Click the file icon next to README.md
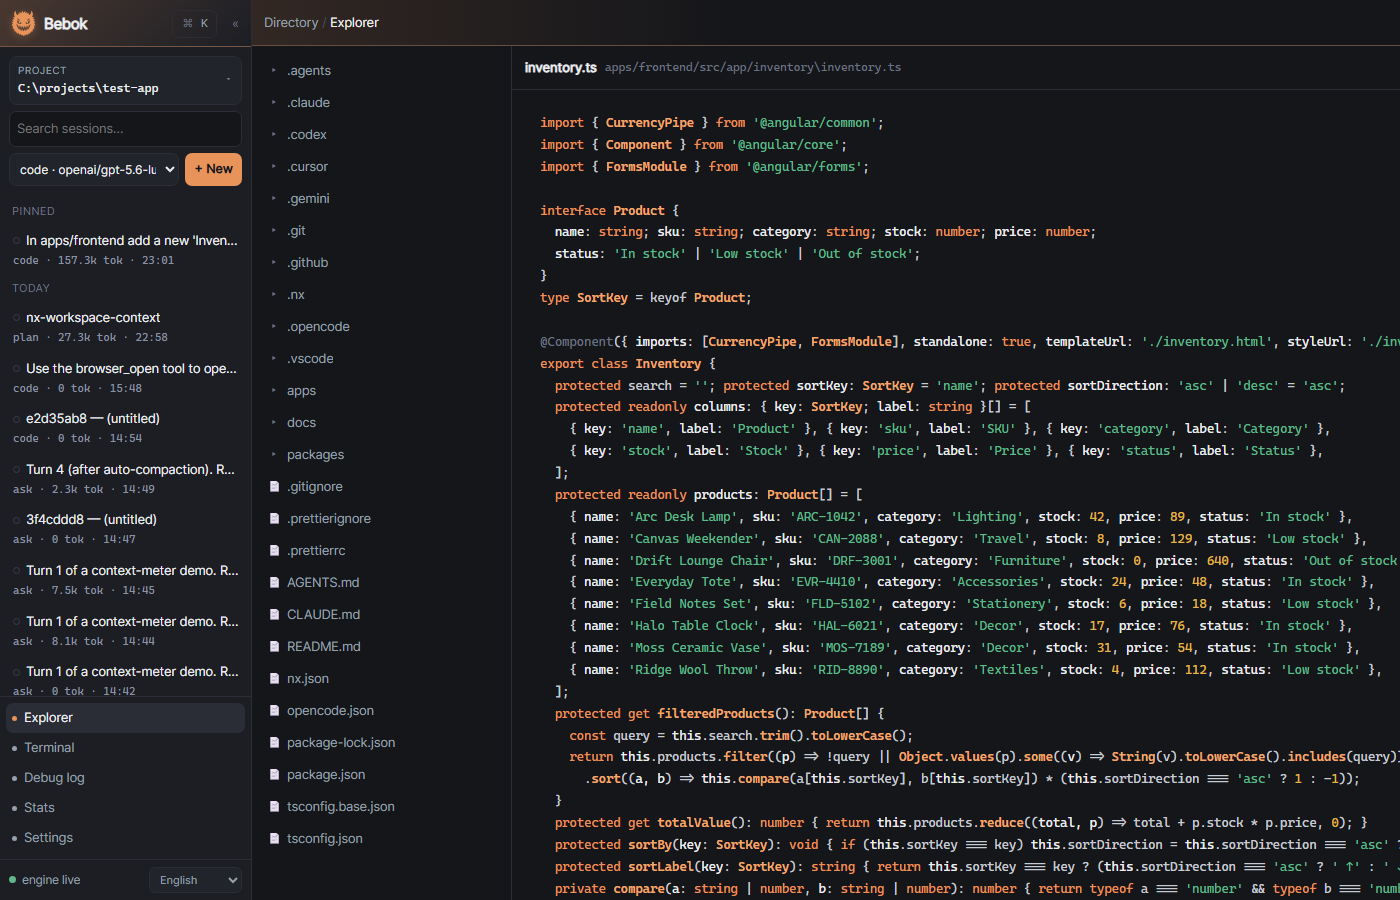The height and width of the screenshot is (900, 1400). coord(274,647)
